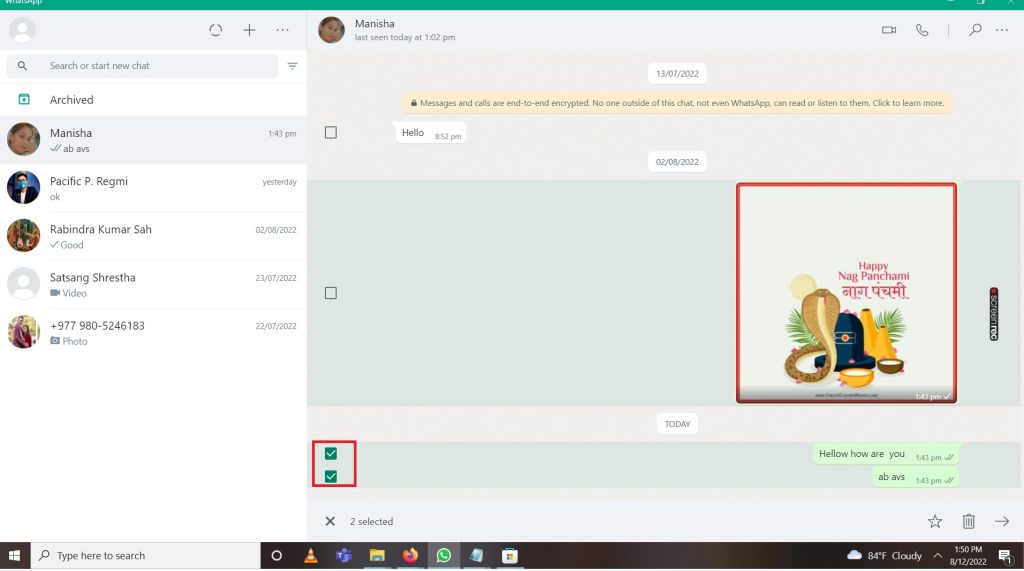
Task: Start a new chat with plus icon
Action: coord(249,30)
